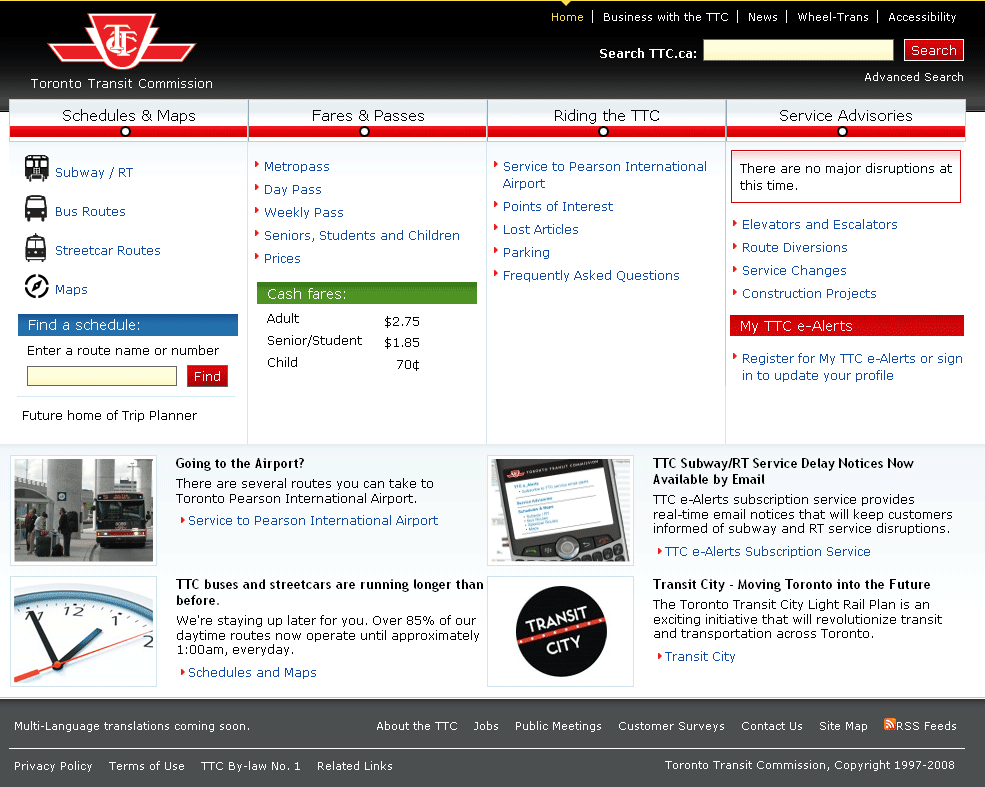This screenshot has height=787, width=985.
Task: Open Frequently Asked Questions
Action: click(591, 275)
